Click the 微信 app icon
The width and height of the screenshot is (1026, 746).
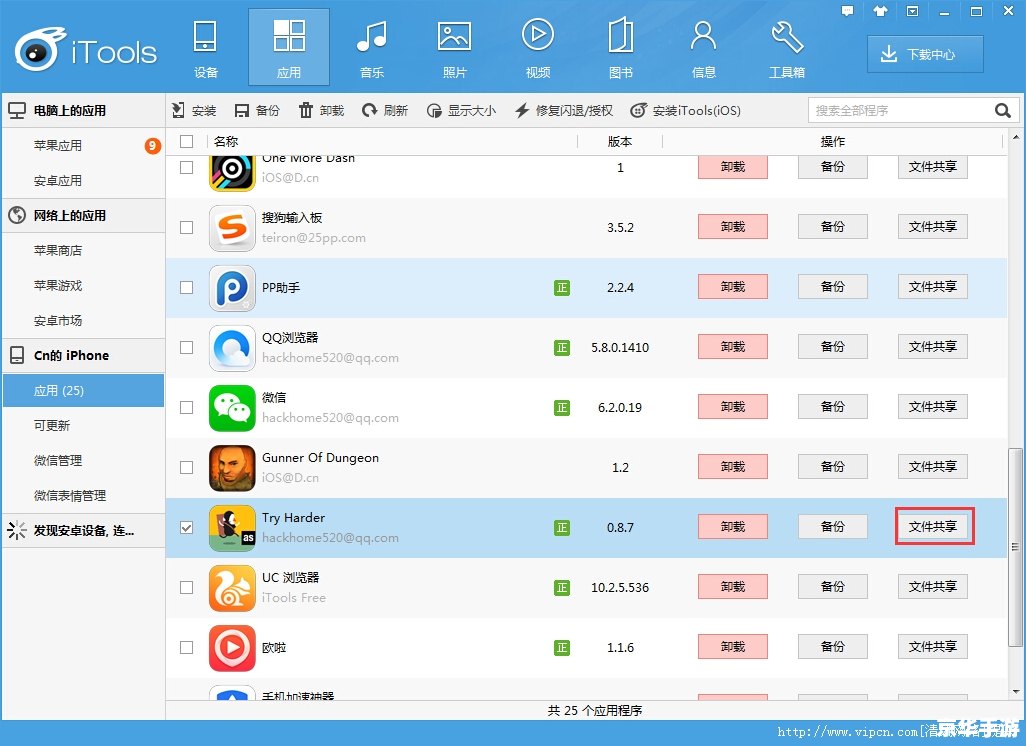[232, 408]
